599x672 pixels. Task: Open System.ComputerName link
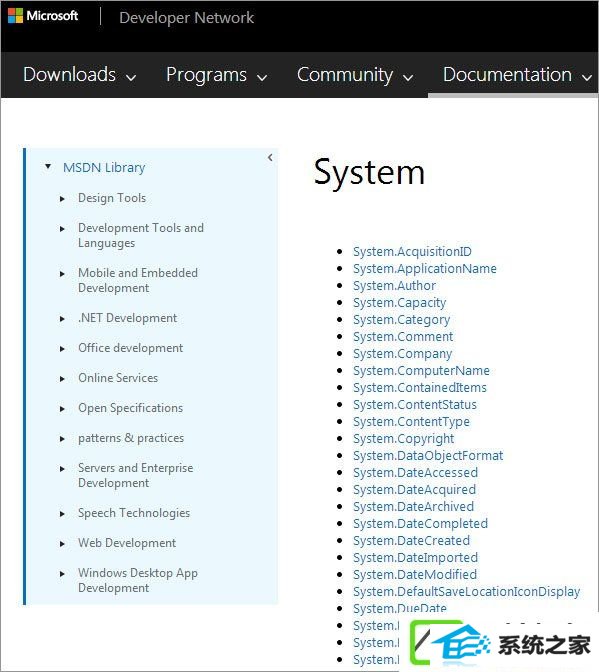pos(421,371)
